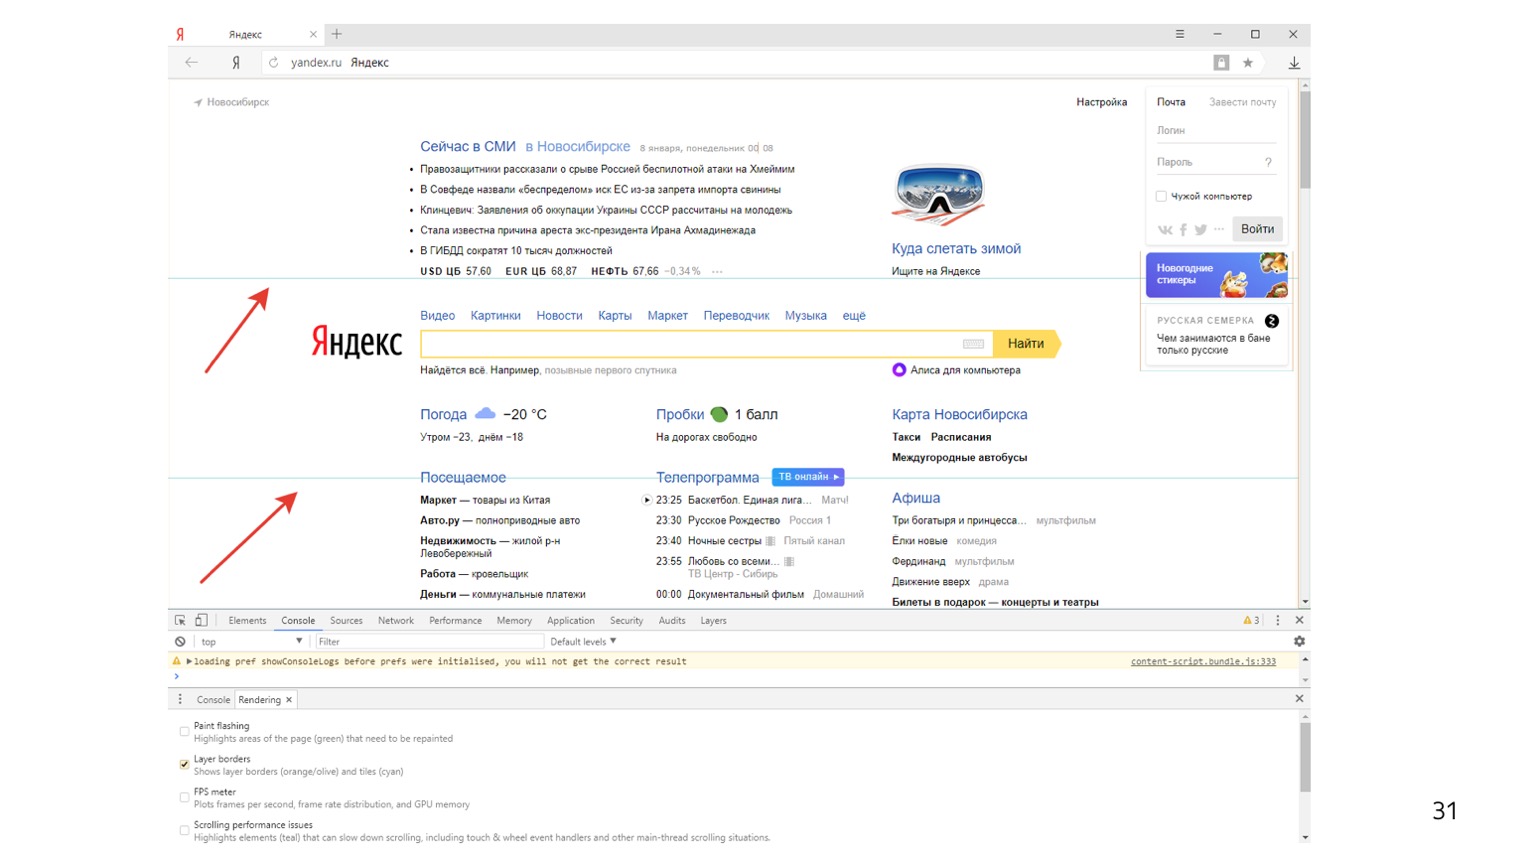This screenshot has width=1536, height=864.
Task: Click the protect lock icon in the address bar
Action: pyautogui.click(x=1221, y=62)
